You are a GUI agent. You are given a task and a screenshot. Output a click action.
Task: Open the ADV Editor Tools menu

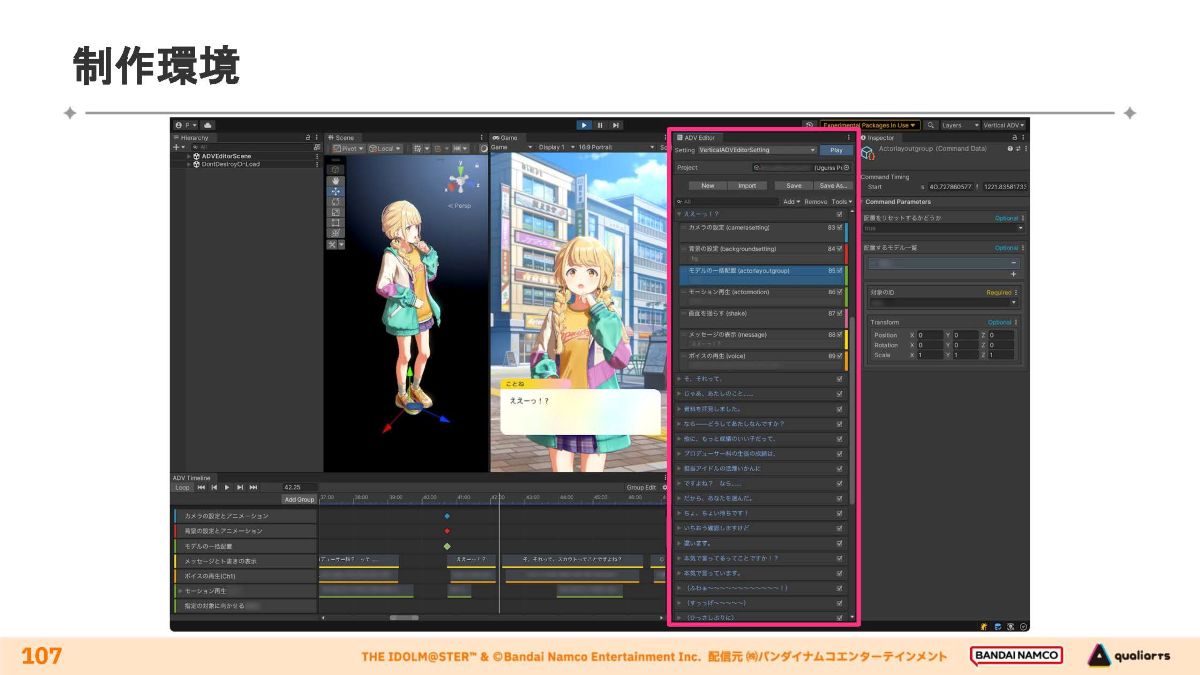coord(842,202)
